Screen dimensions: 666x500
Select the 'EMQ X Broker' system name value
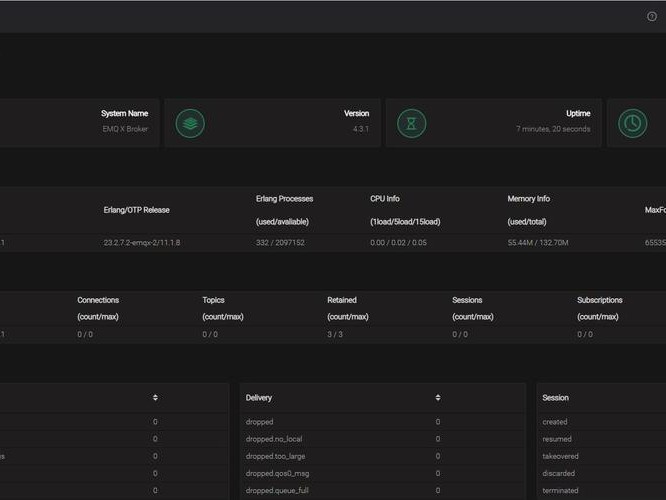point(125,129)
